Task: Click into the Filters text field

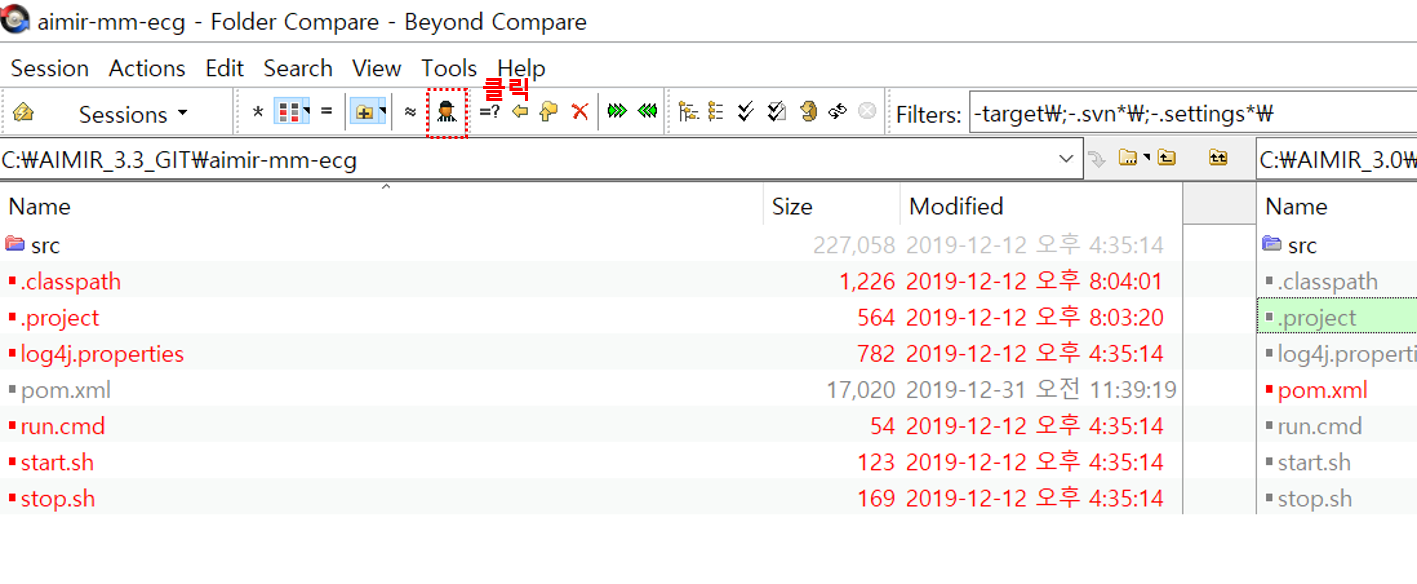Action: pyautogui.click(x=1193, y=114)
